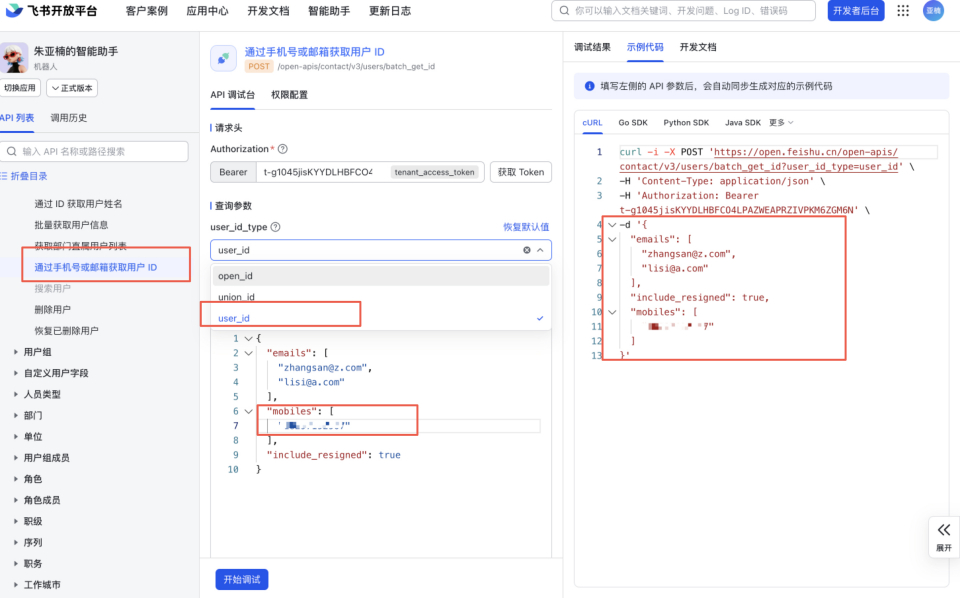Select the Go SDK code tab
Viewport: 960px width, 598px height.
pos(632,122)
